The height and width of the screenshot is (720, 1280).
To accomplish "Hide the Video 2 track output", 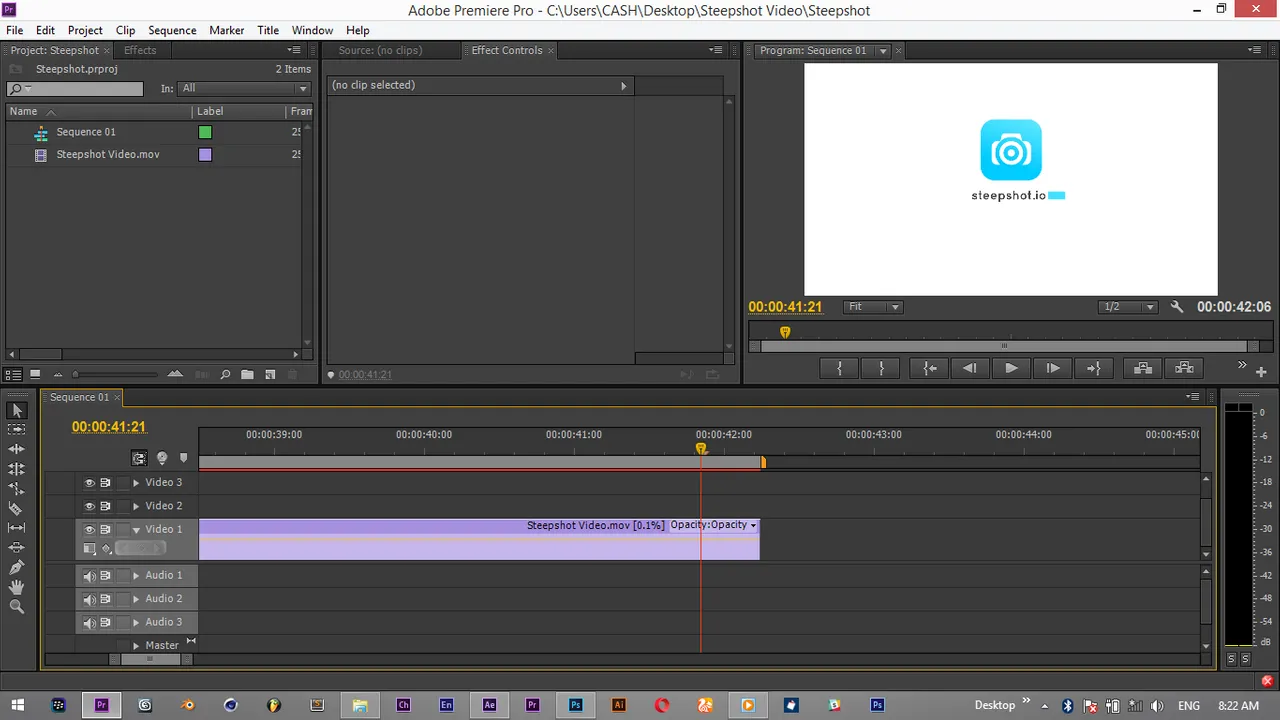I will coord(89,506).
